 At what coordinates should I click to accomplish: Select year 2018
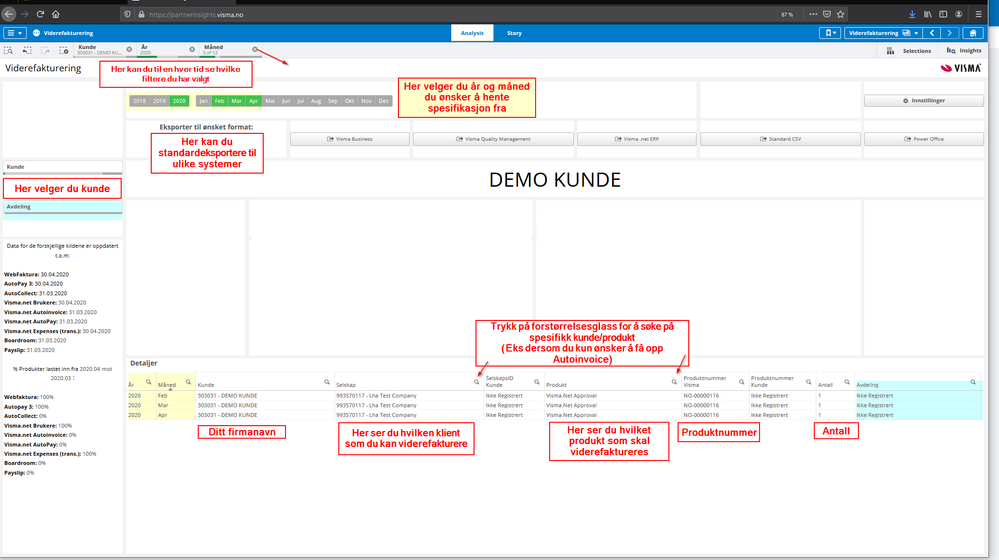pos(140,101)
